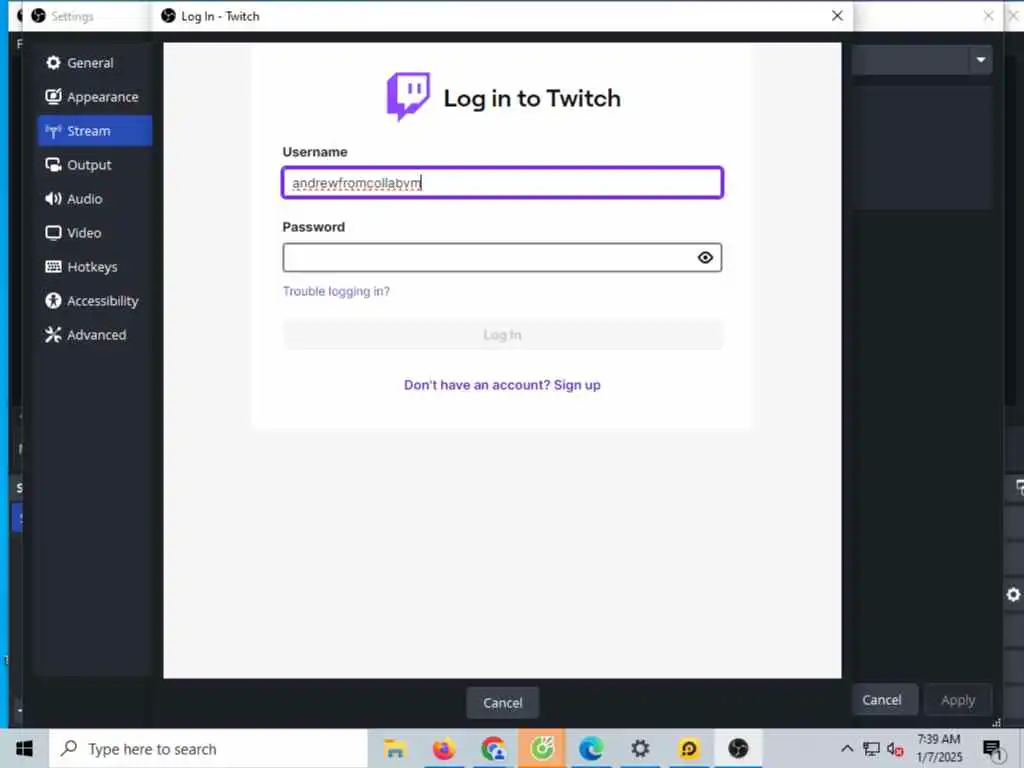Expand the dropdown arrow in Settings window
This screenshot has width=1024, height=768.
[981, 60]
